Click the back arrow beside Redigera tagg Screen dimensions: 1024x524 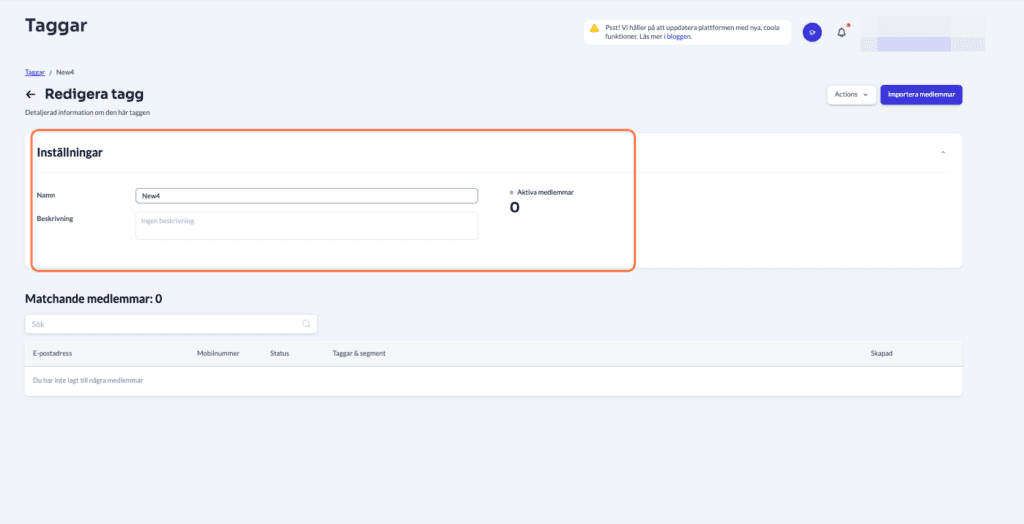[31, 95]
